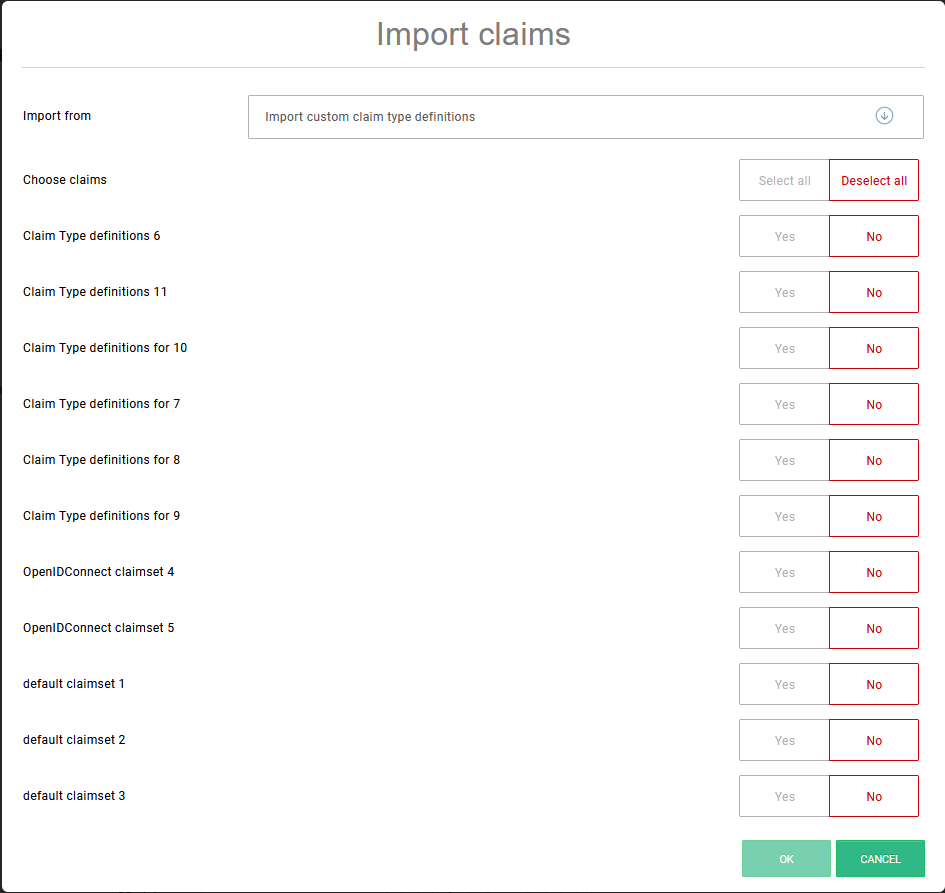Select Yes for Claim Type definitions for 8
Viewport: 945px width, 893px height.
784,461
